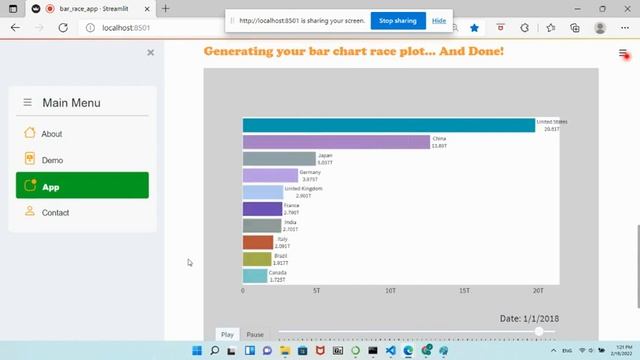This screenshot has height=360, width=640.
Task: Click the Demo page icon
Action: pyautogui.click(x=30, y=158)
